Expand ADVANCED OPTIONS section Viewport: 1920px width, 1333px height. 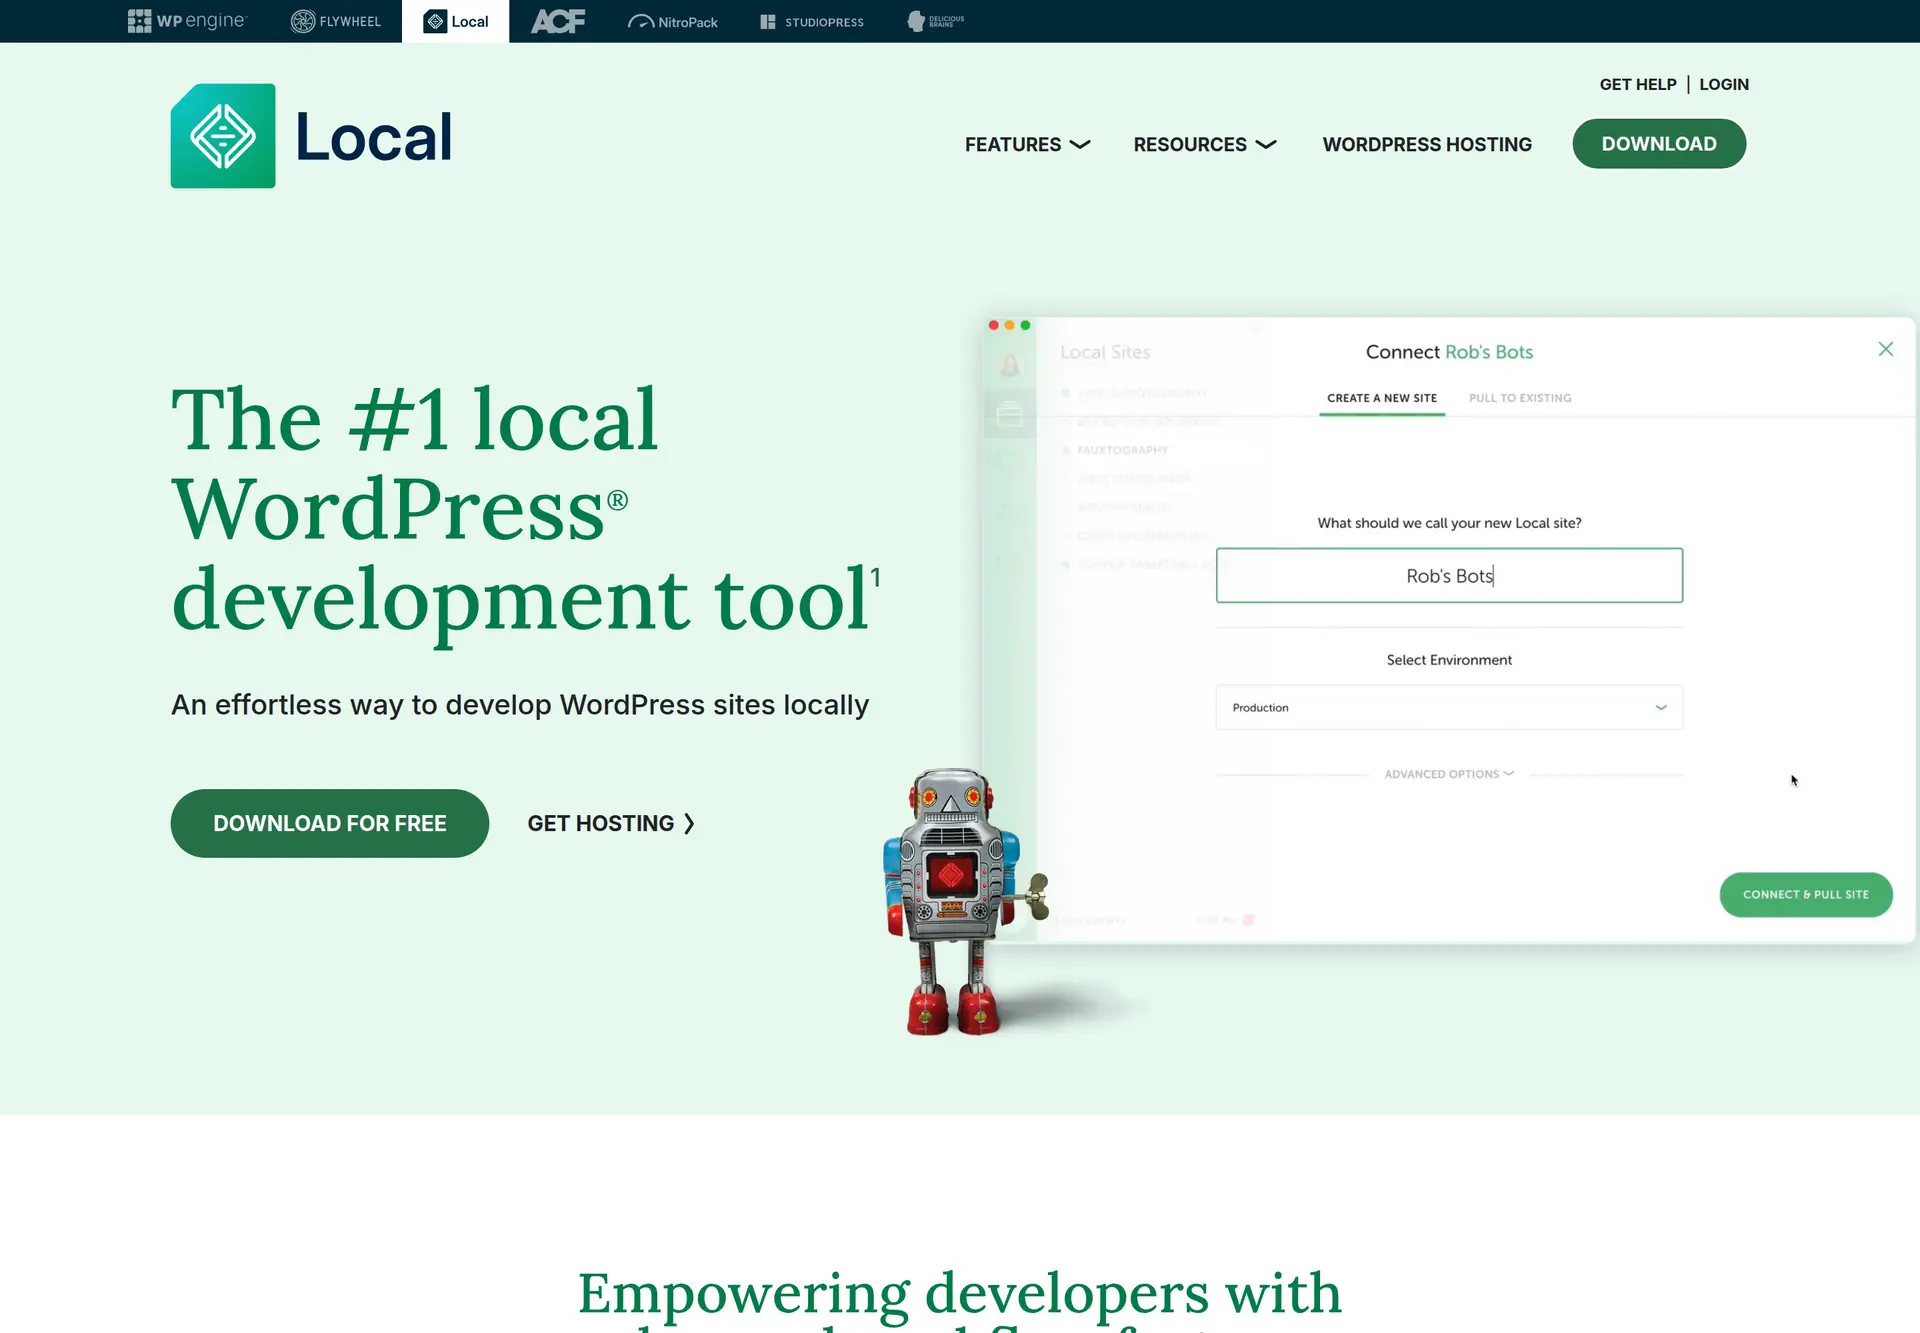point(1449,774)
